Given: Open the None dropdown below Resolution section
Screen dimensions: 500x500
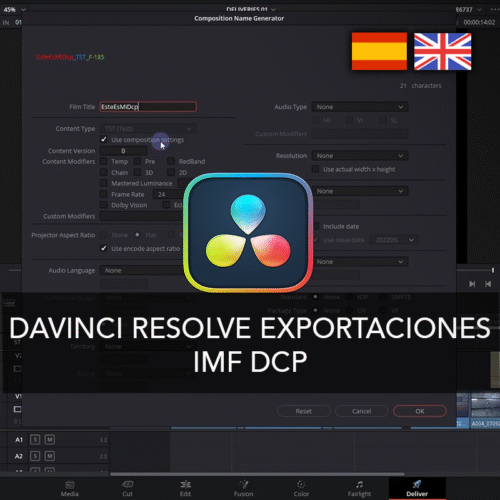Looking at the screenshot, I should 360,191.
